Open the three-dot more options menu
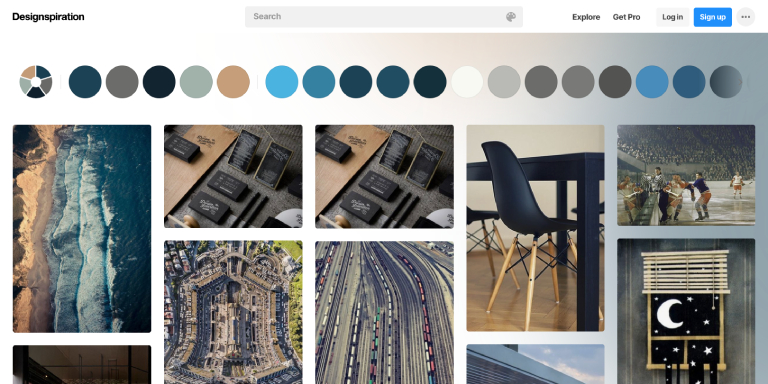The height and width of the screenshot is (384, 768). [745, 17]
